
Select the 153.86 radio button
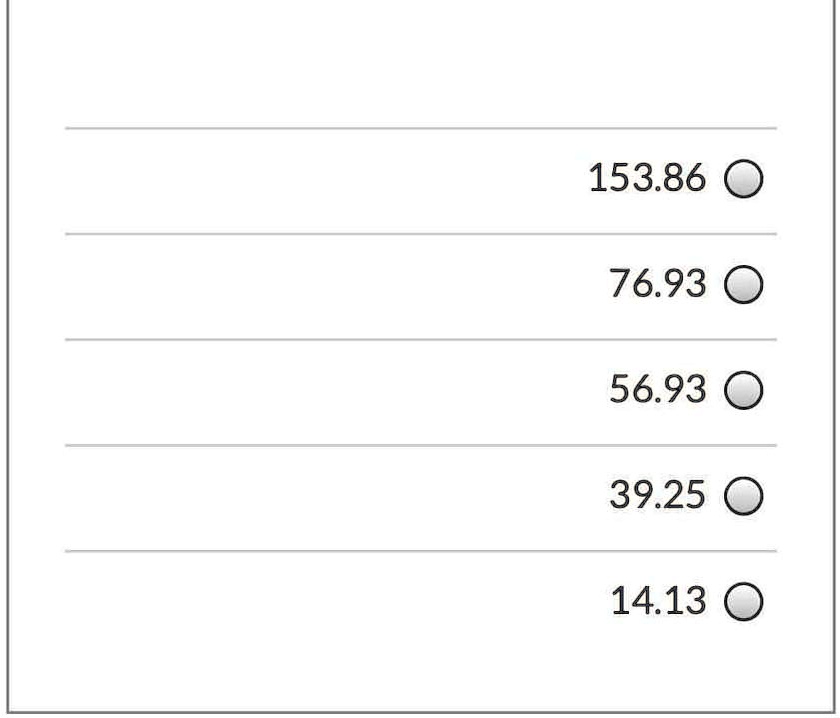[744, 179]
